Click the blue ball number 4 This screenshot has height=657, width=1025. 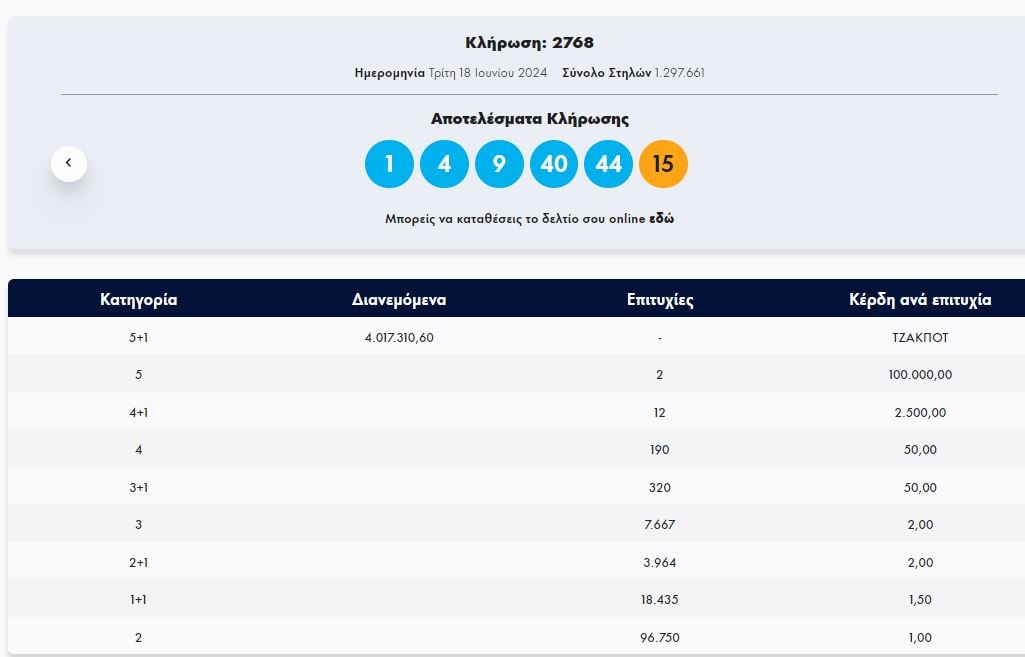click(x=444, y=164)
